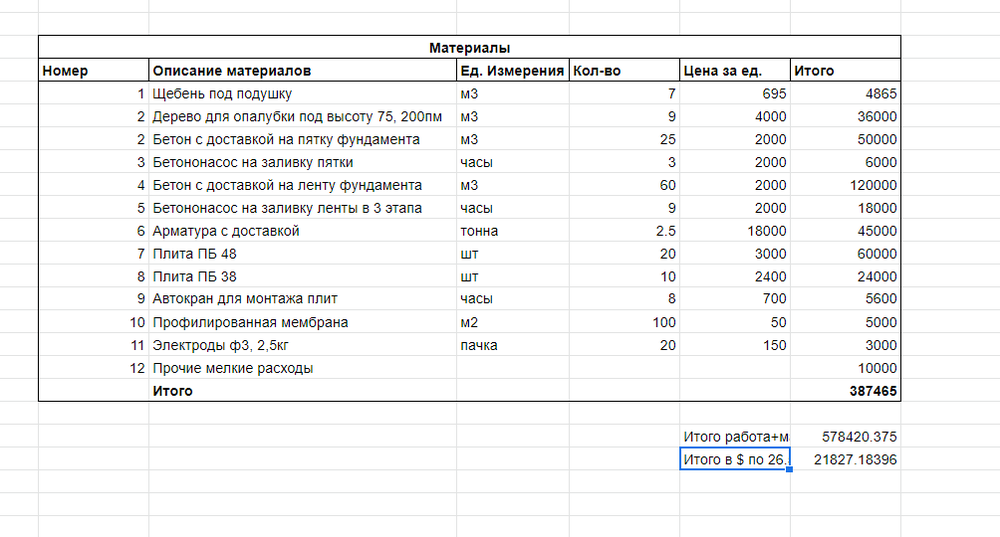Select the 'Материалы' merged title cell
This screenshot has height=537, width=1000.
click(469, 47)
